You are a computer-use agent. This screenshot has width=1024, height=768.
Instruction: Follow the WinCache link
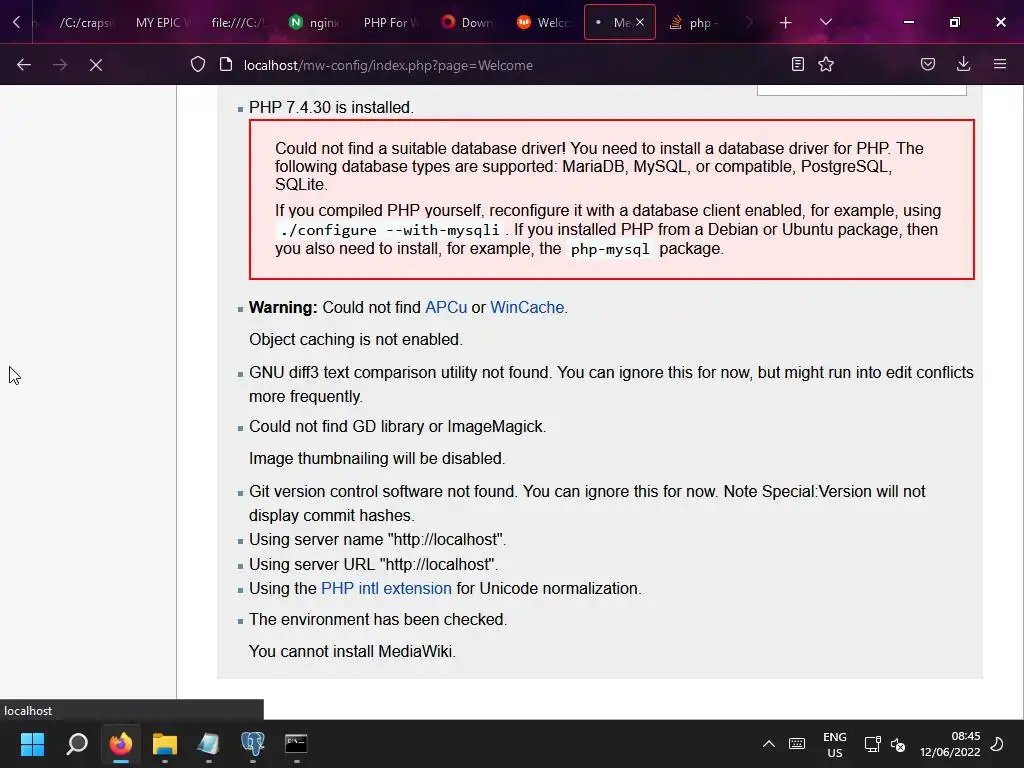coord(527,308)
